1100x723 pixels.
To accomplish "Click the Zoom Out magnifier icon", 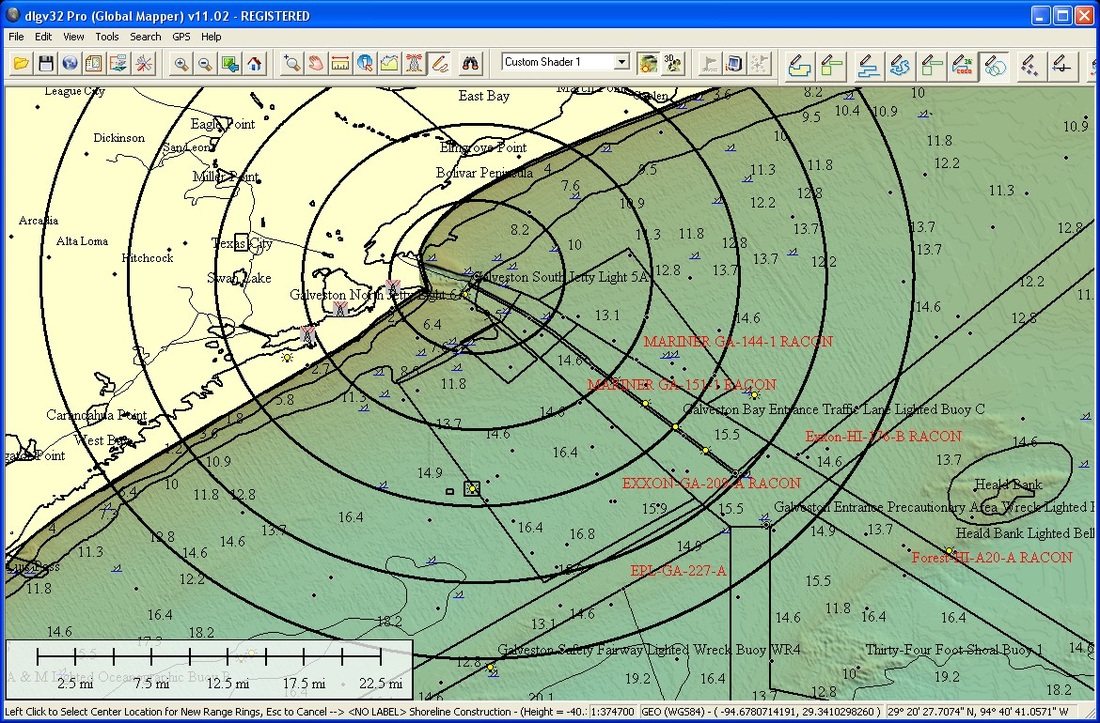I will pyautogui.click(x=205, y=64).
